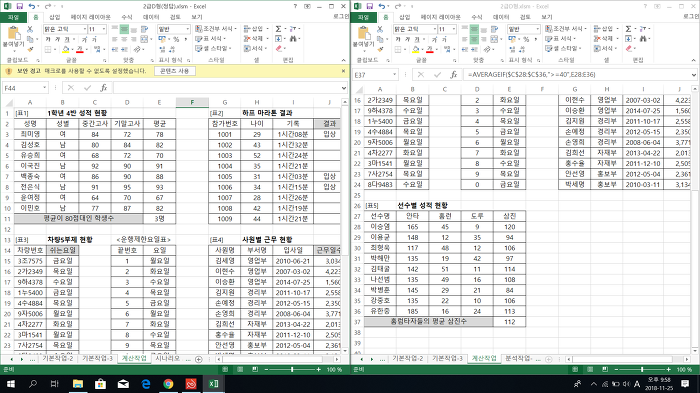Open Paste (붙여넣기) in the left Excel window

13,38
